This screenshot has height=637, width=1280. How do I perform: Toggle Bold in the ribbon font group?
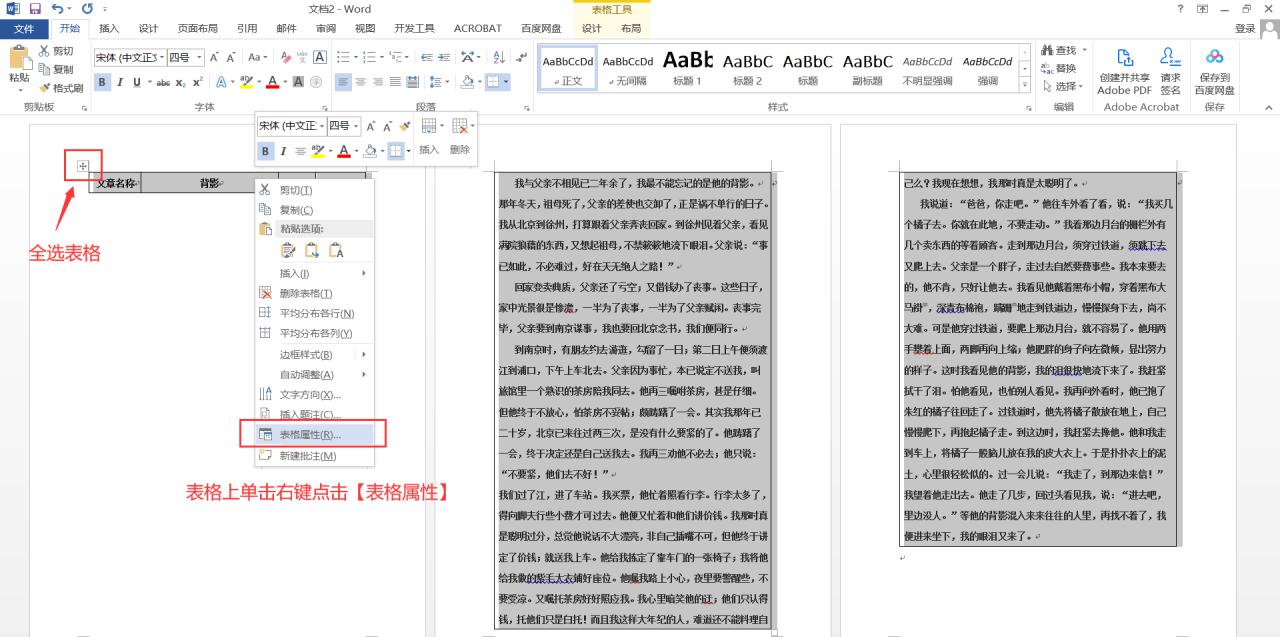103,82
